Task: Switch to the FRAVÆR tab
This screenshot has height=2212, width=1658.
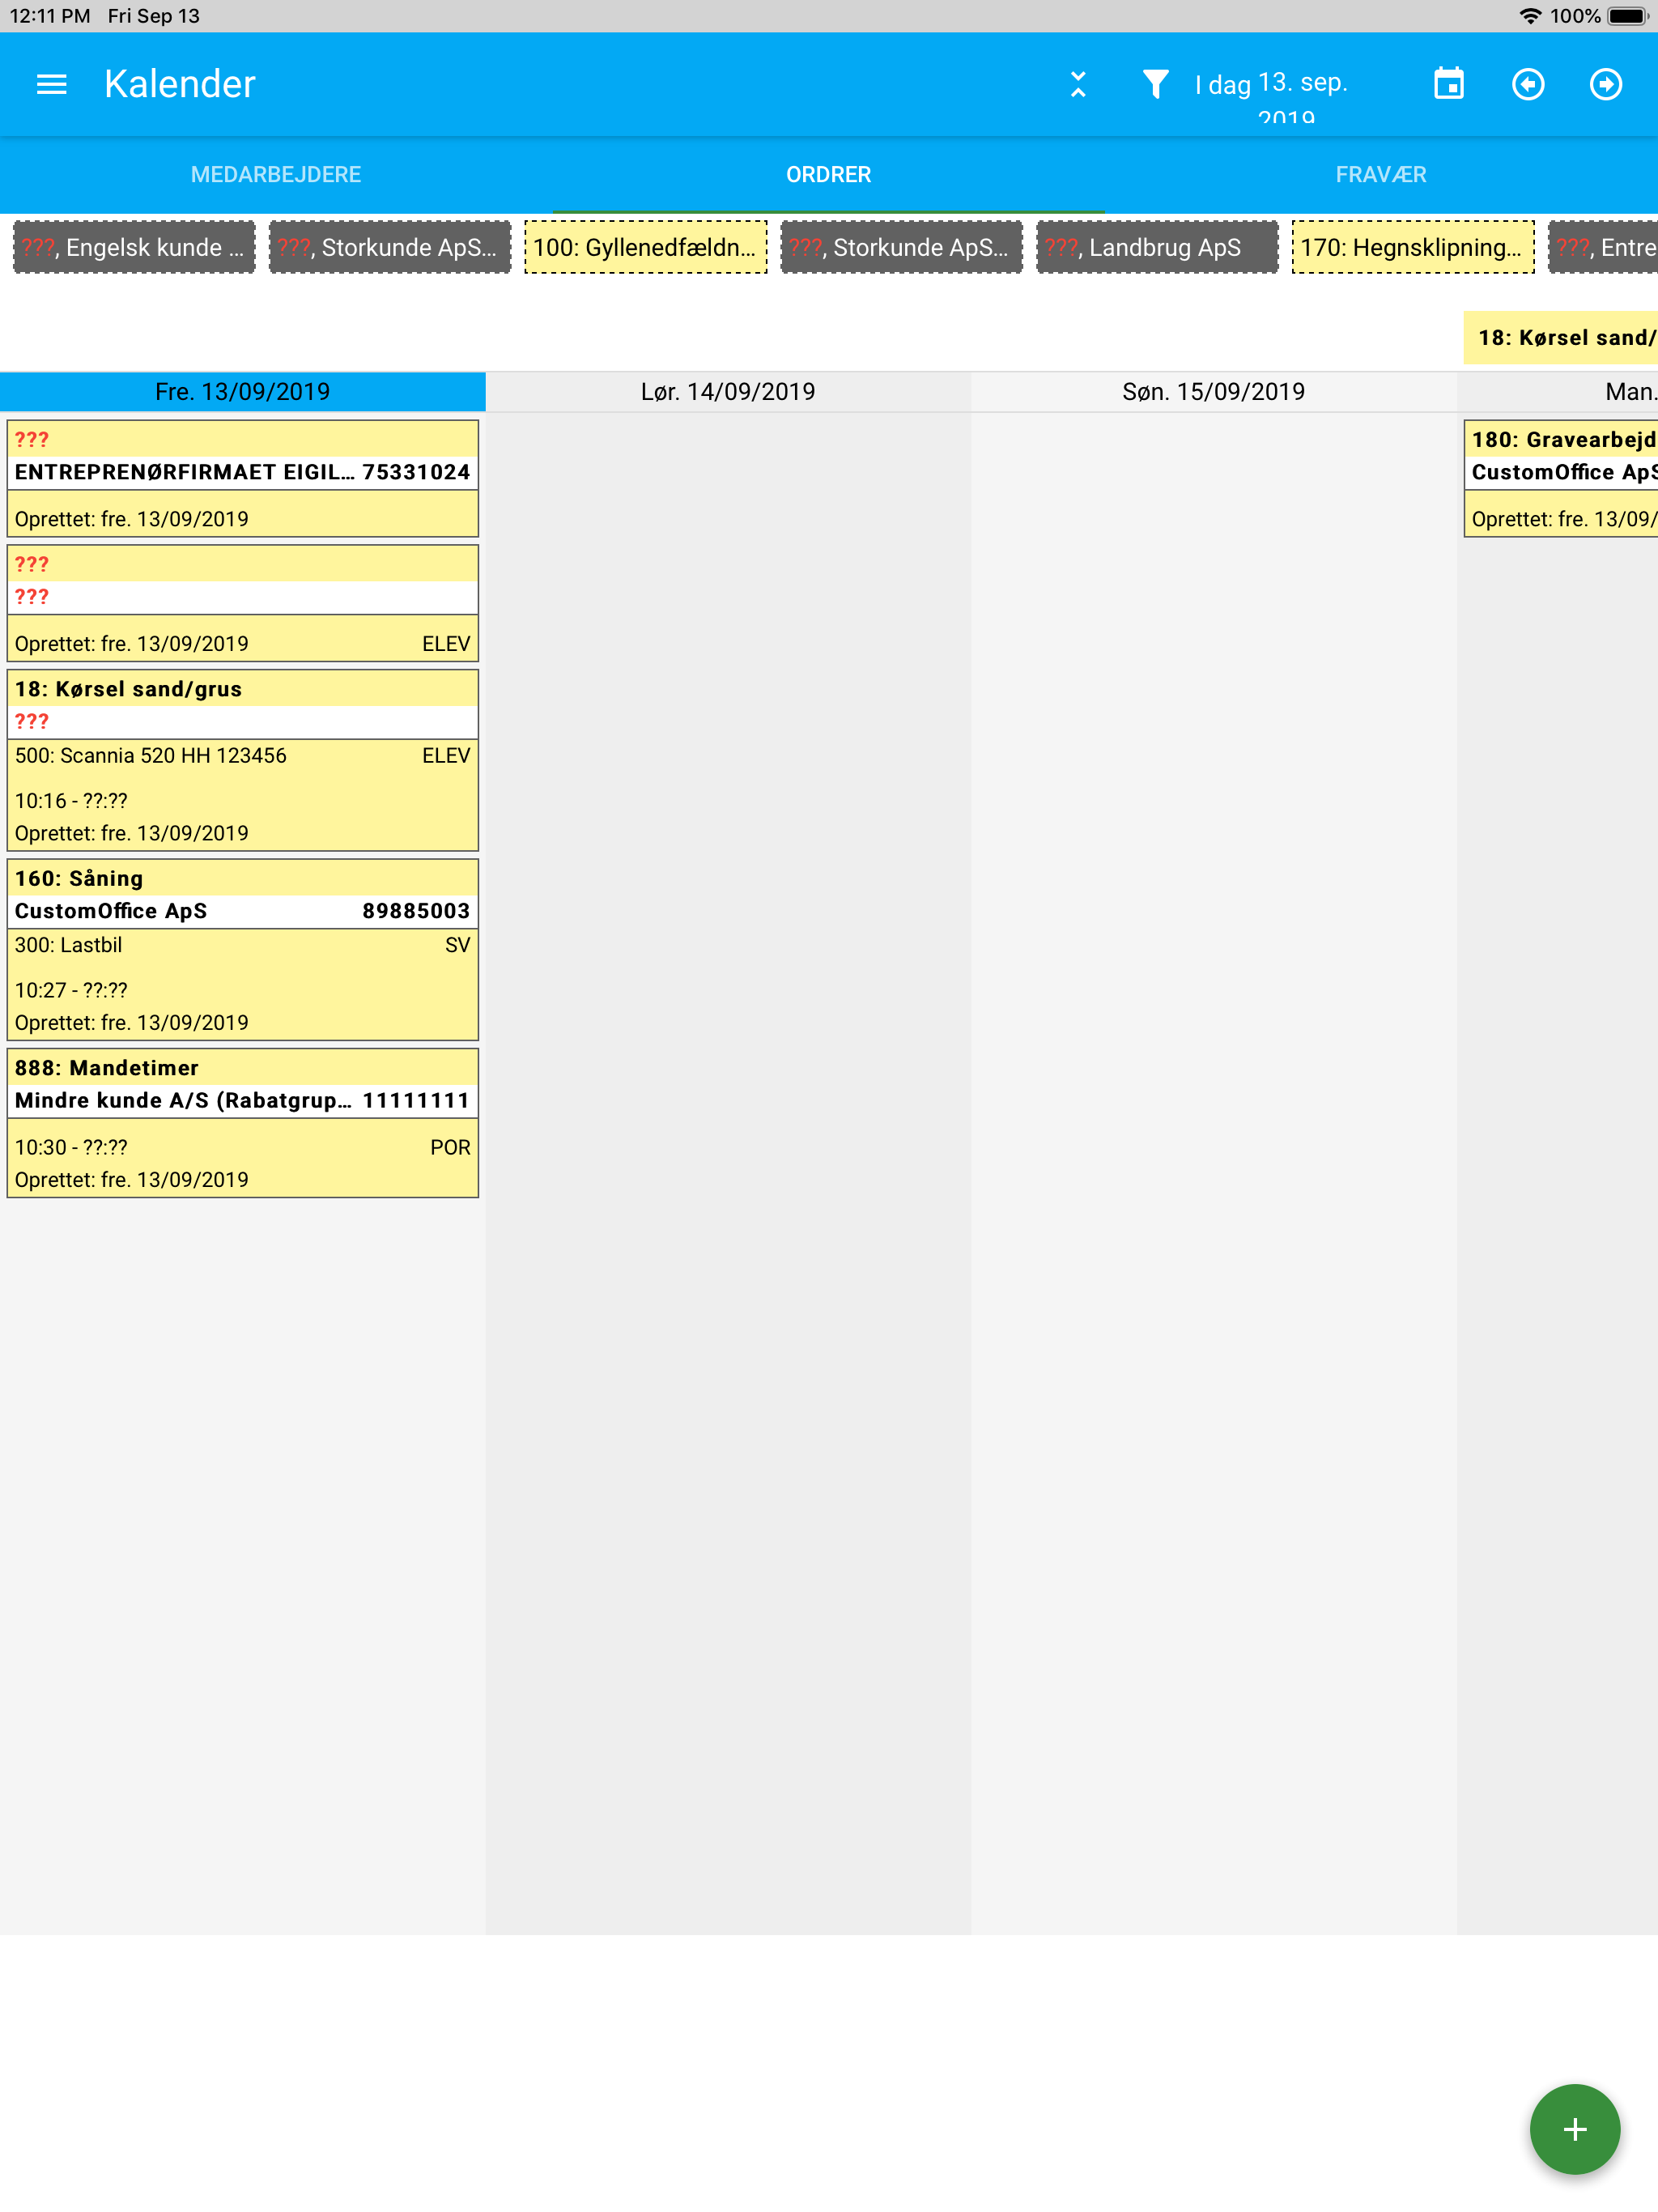Action: pyautogui.click(x=1380, y=174)
